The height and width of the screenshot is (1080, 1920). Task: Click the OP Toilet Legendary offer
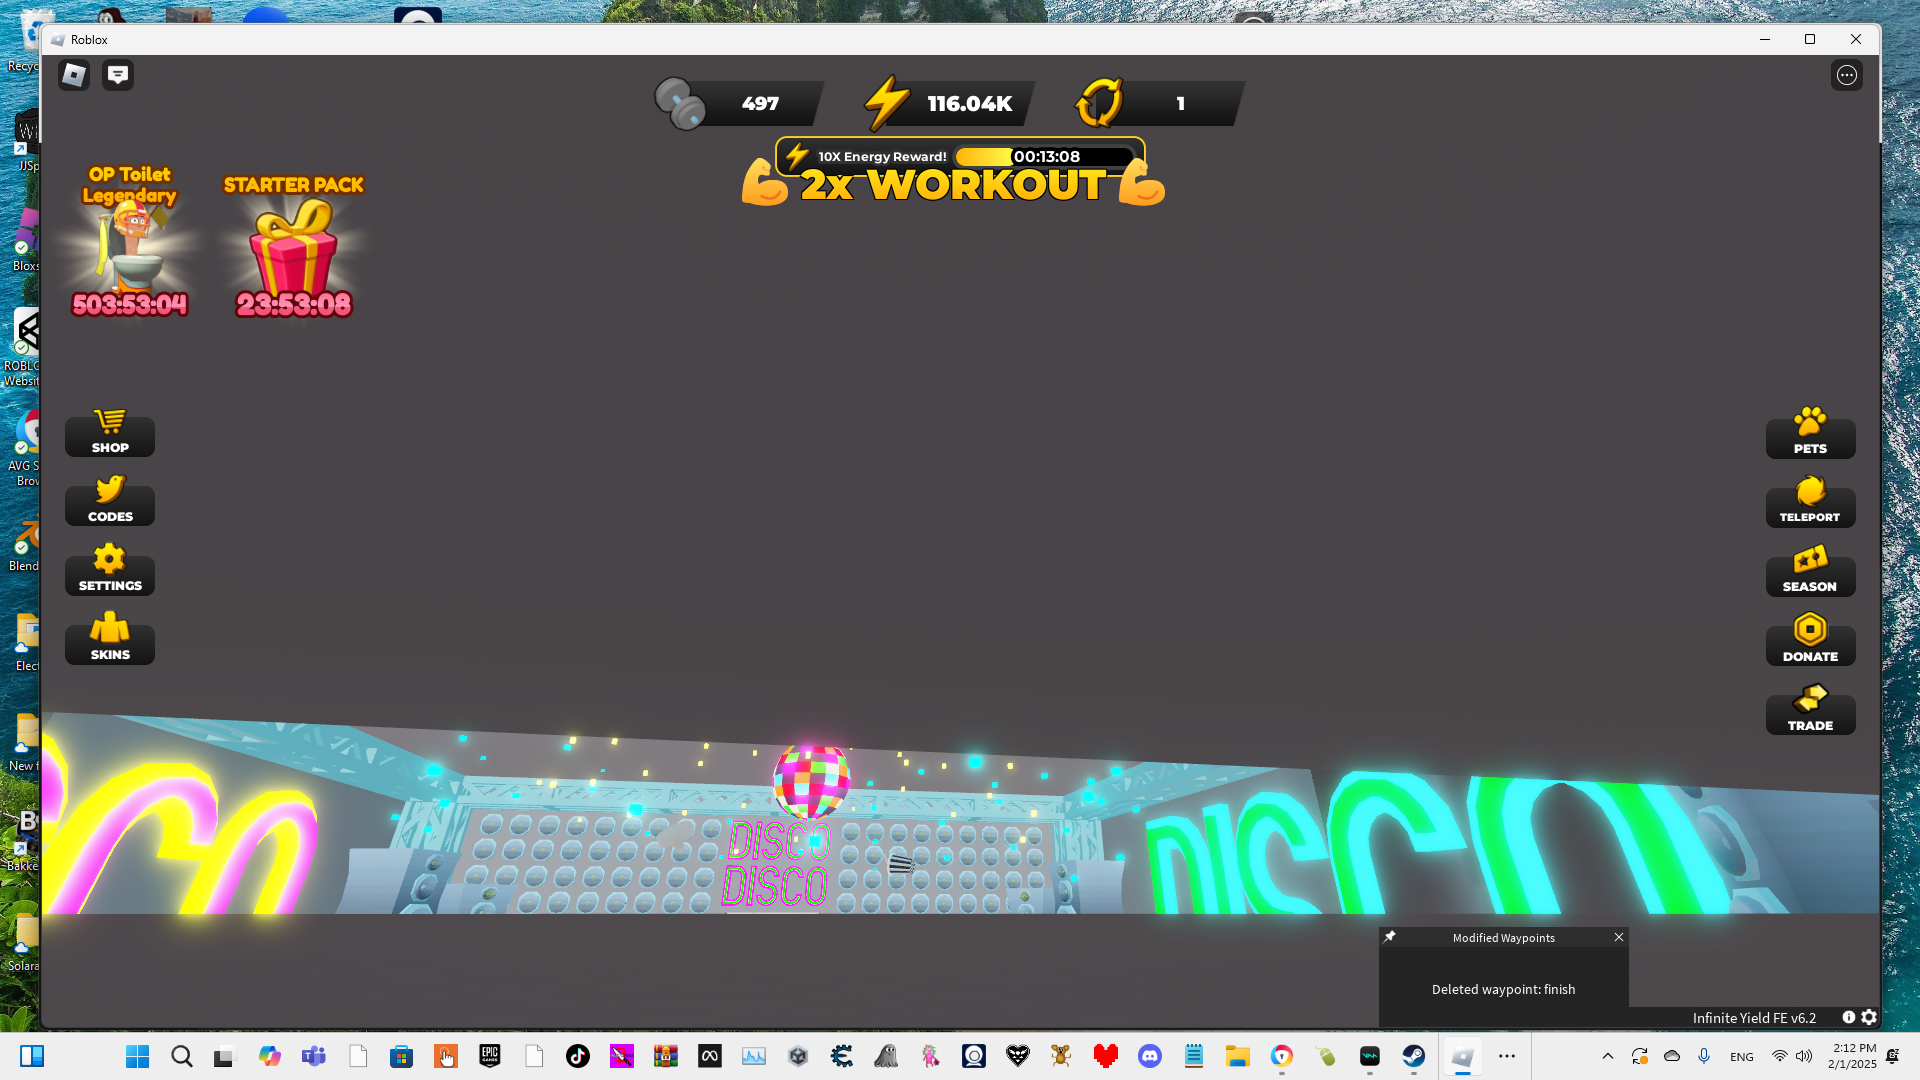130,245
